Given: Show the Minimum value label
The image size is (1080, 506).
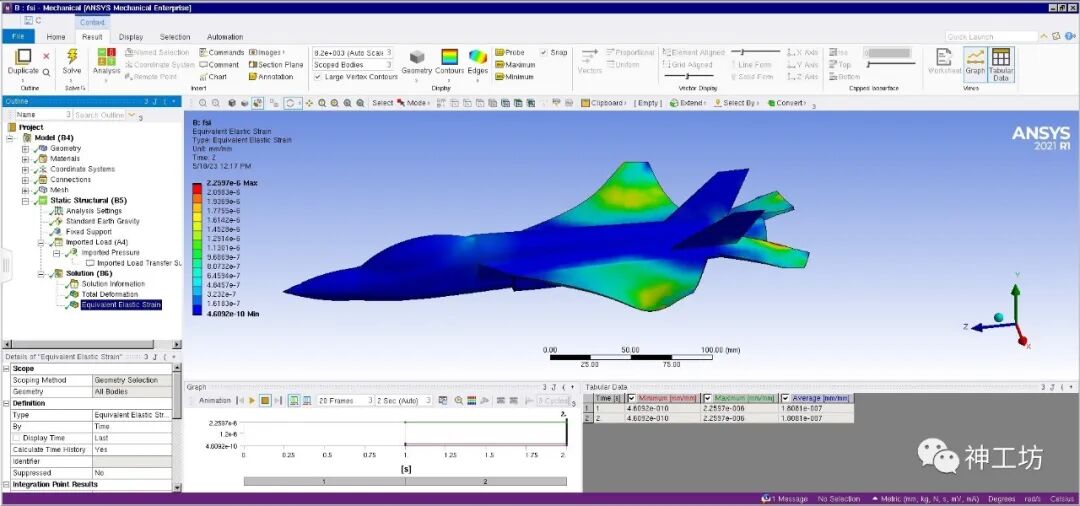Looking at the screenshot, I should (515, 77).
